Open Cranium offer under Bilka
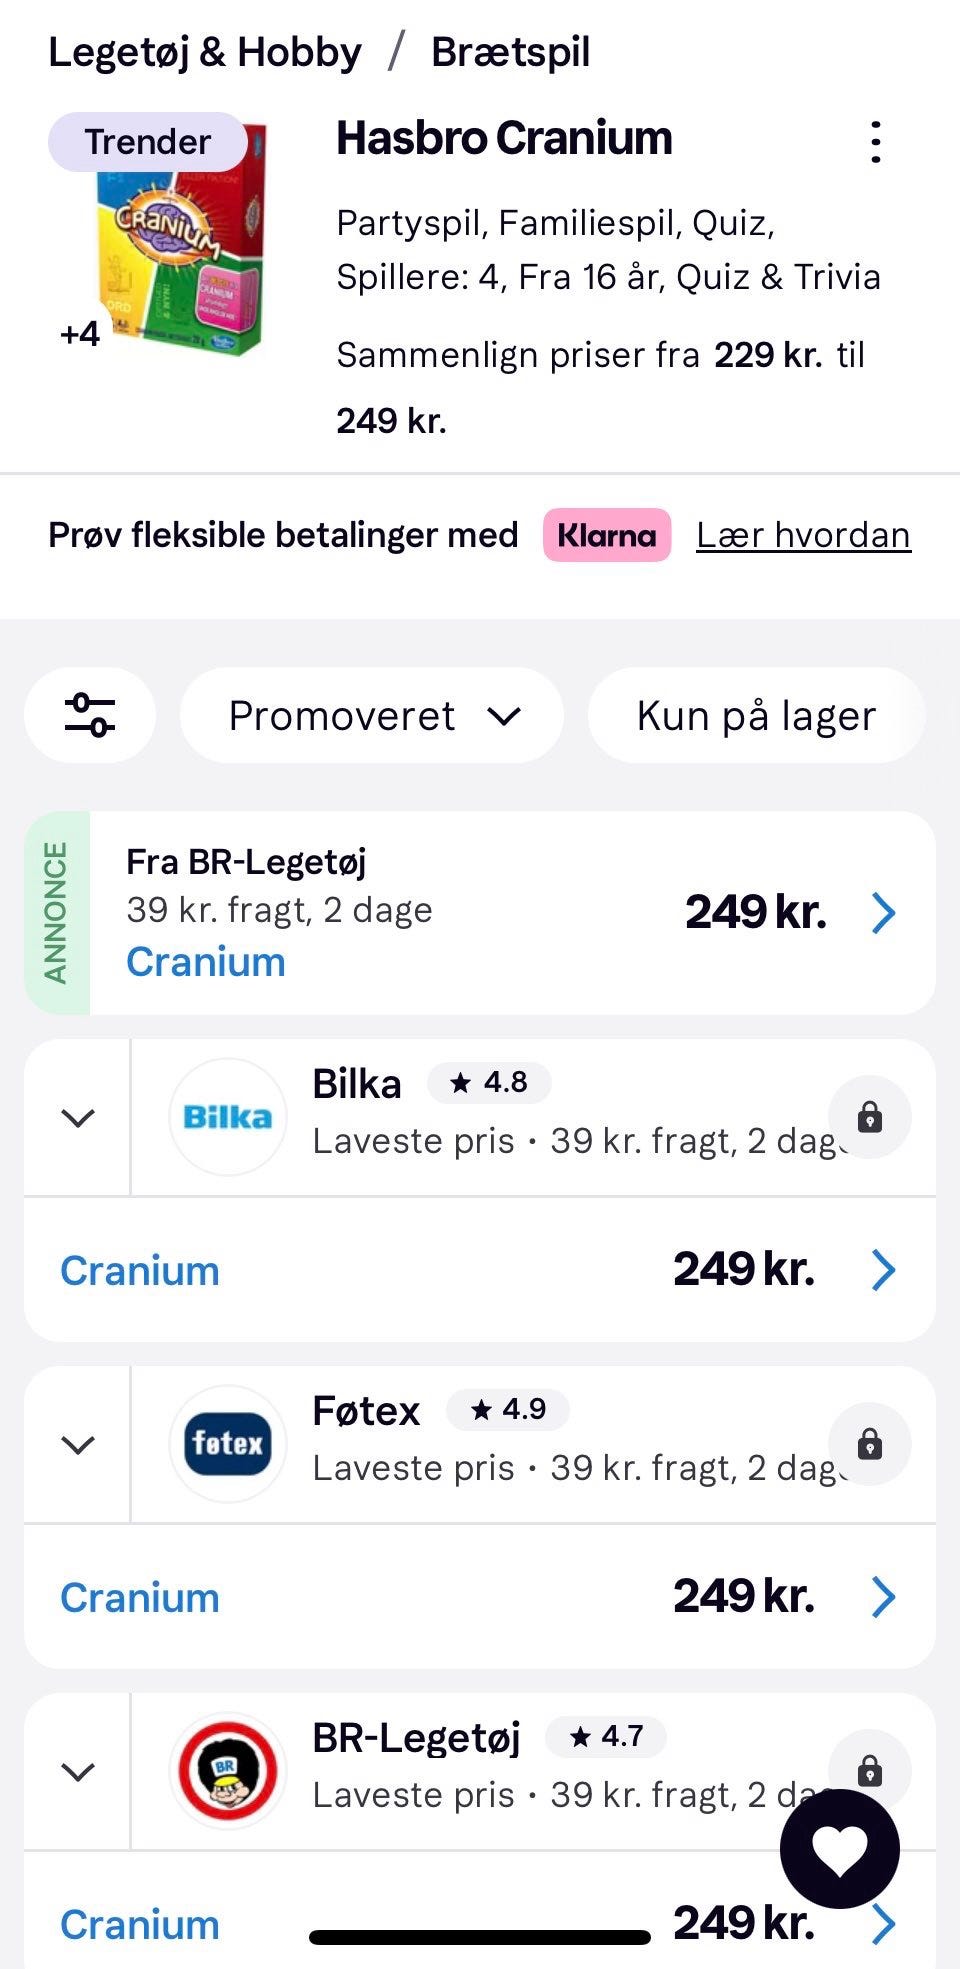960x1969 pixels. coord(140,1271)
